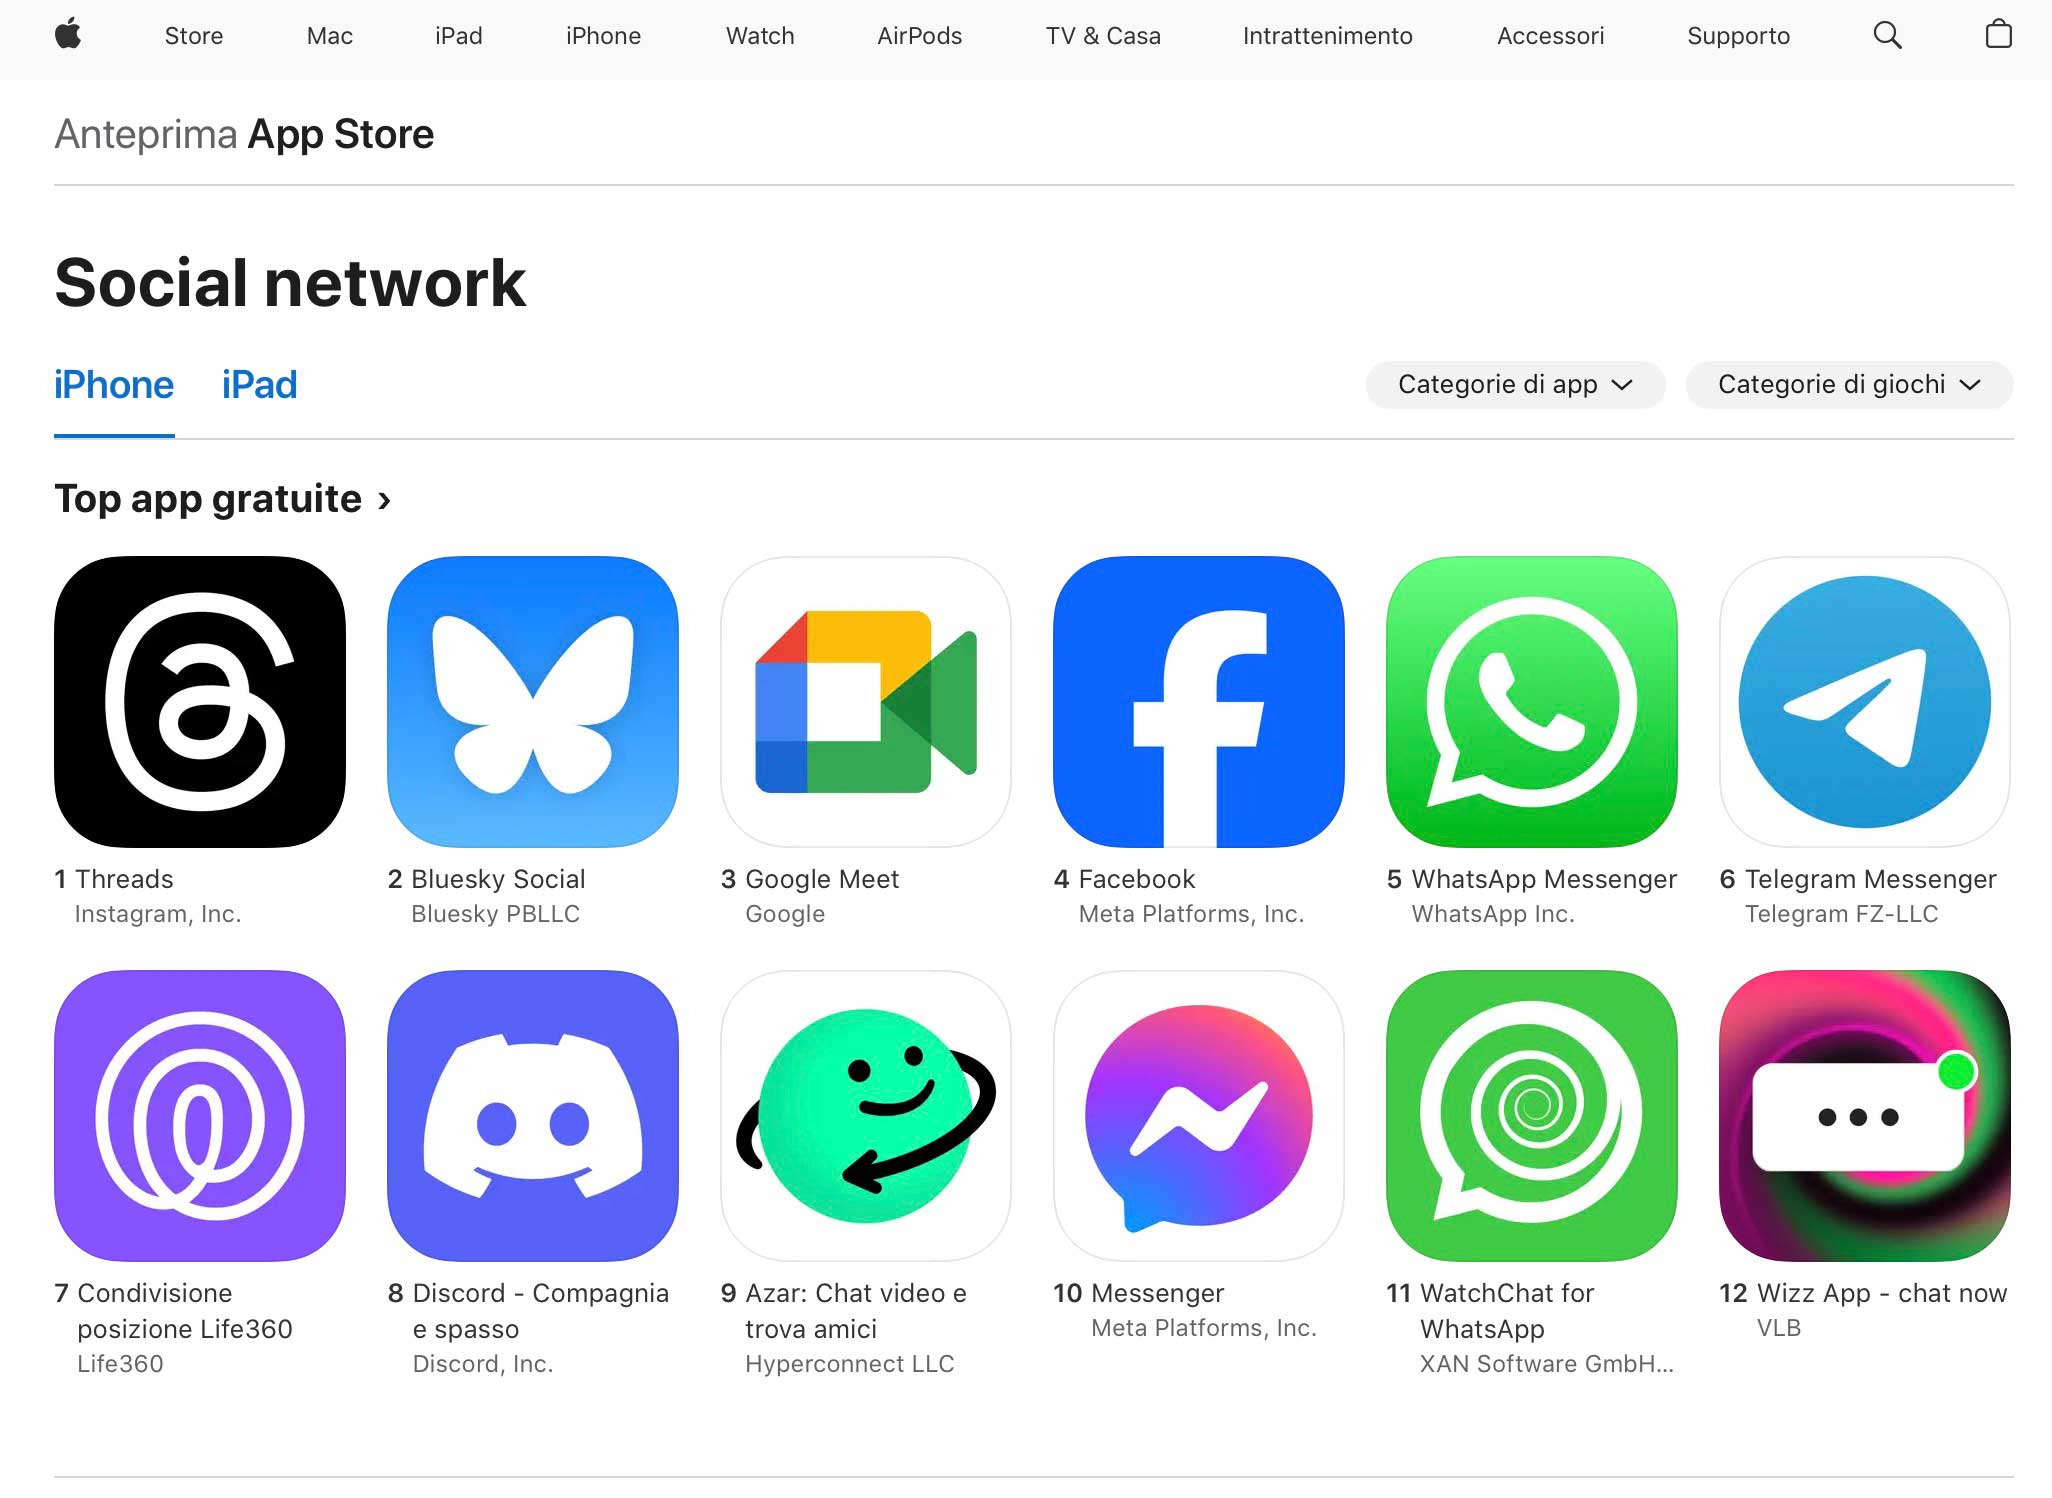This screenshot has height=1498, width=2052.
Task: Open the Supporto navigation item
Action: click(x=1738, y=36)
